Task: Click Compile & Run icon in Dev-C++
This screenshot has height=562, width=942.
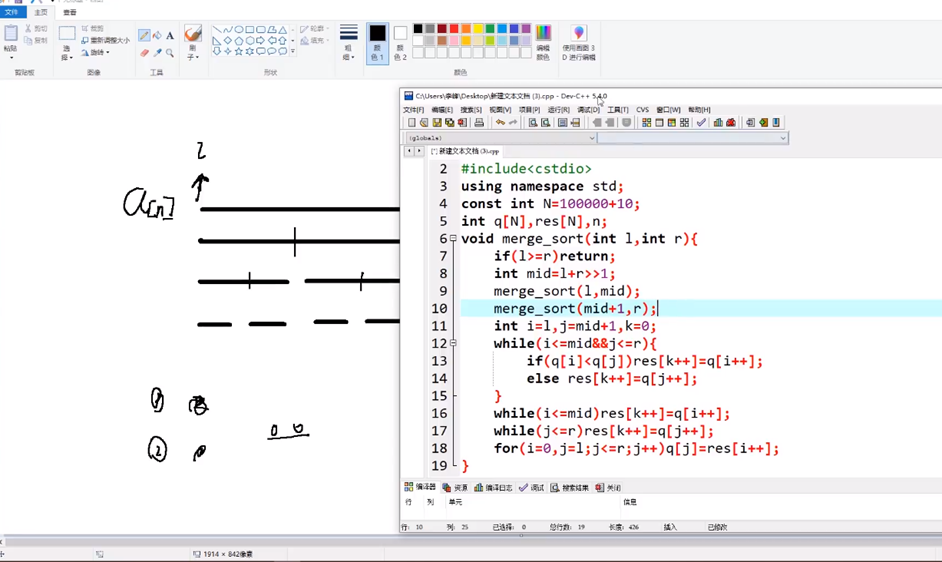Action: (x=672, y=123)
